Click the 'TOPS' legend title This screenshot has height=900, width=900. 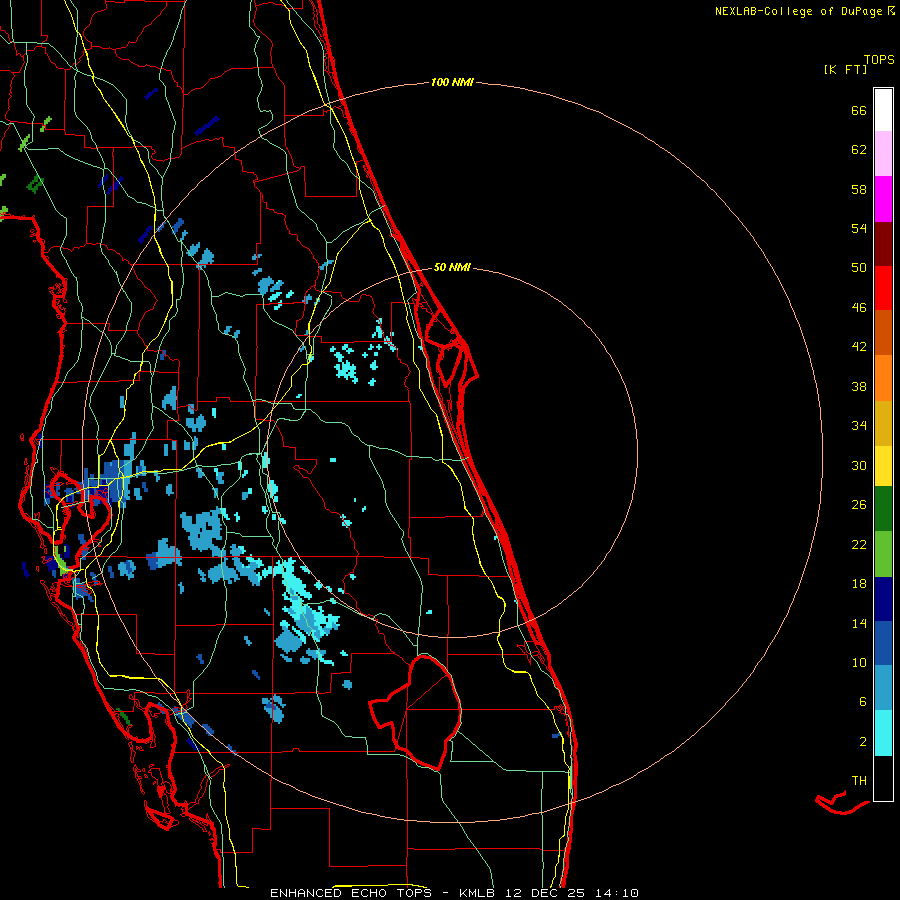[x=879, y=60]
